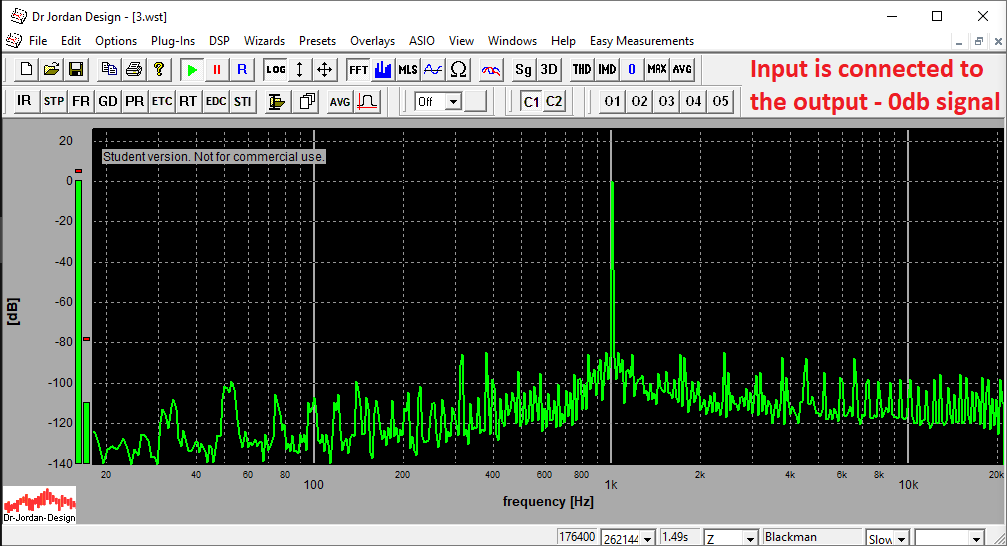Open the 3D view

[549, 69]
